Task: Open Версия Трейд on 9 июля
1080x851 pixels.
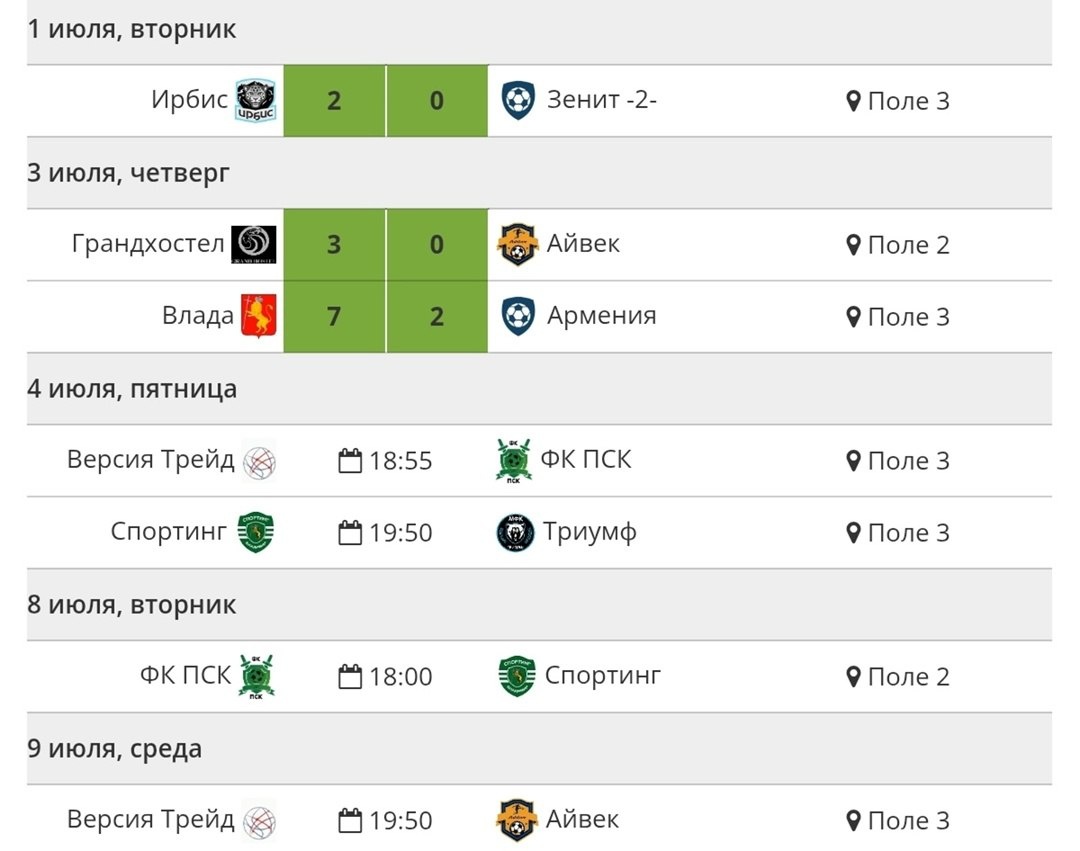Action: coord(151,820)
